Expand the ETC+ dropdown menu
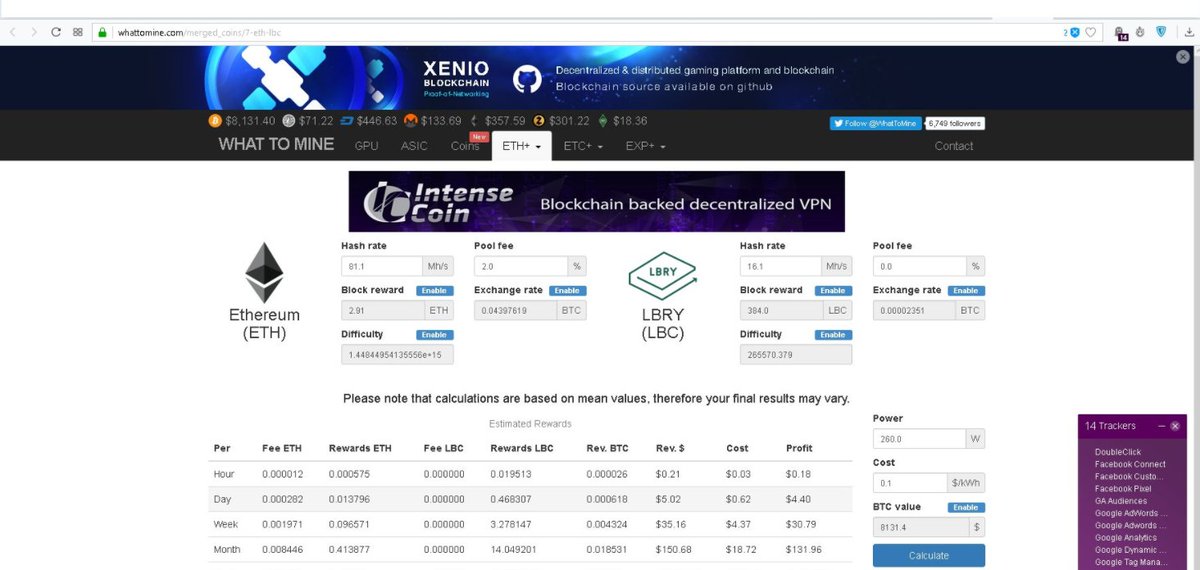Viewport: 1200px width, 570px height. 583,146
